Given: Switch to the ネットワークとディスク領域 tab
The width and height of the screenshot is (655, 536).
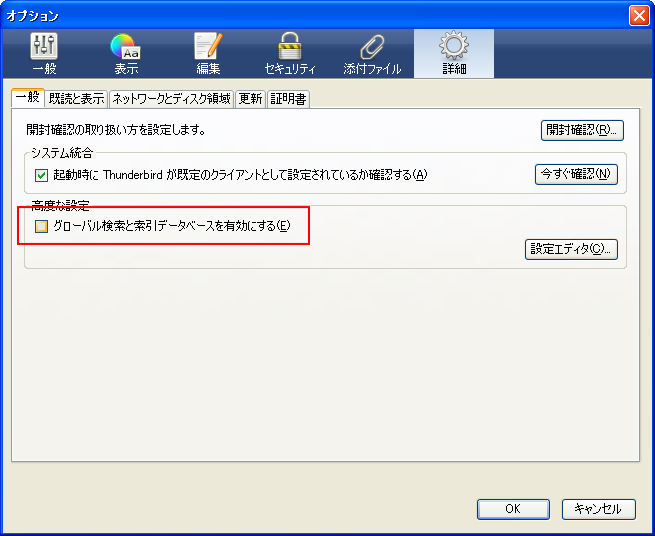Looking at the screenshot, I should 171,99.
